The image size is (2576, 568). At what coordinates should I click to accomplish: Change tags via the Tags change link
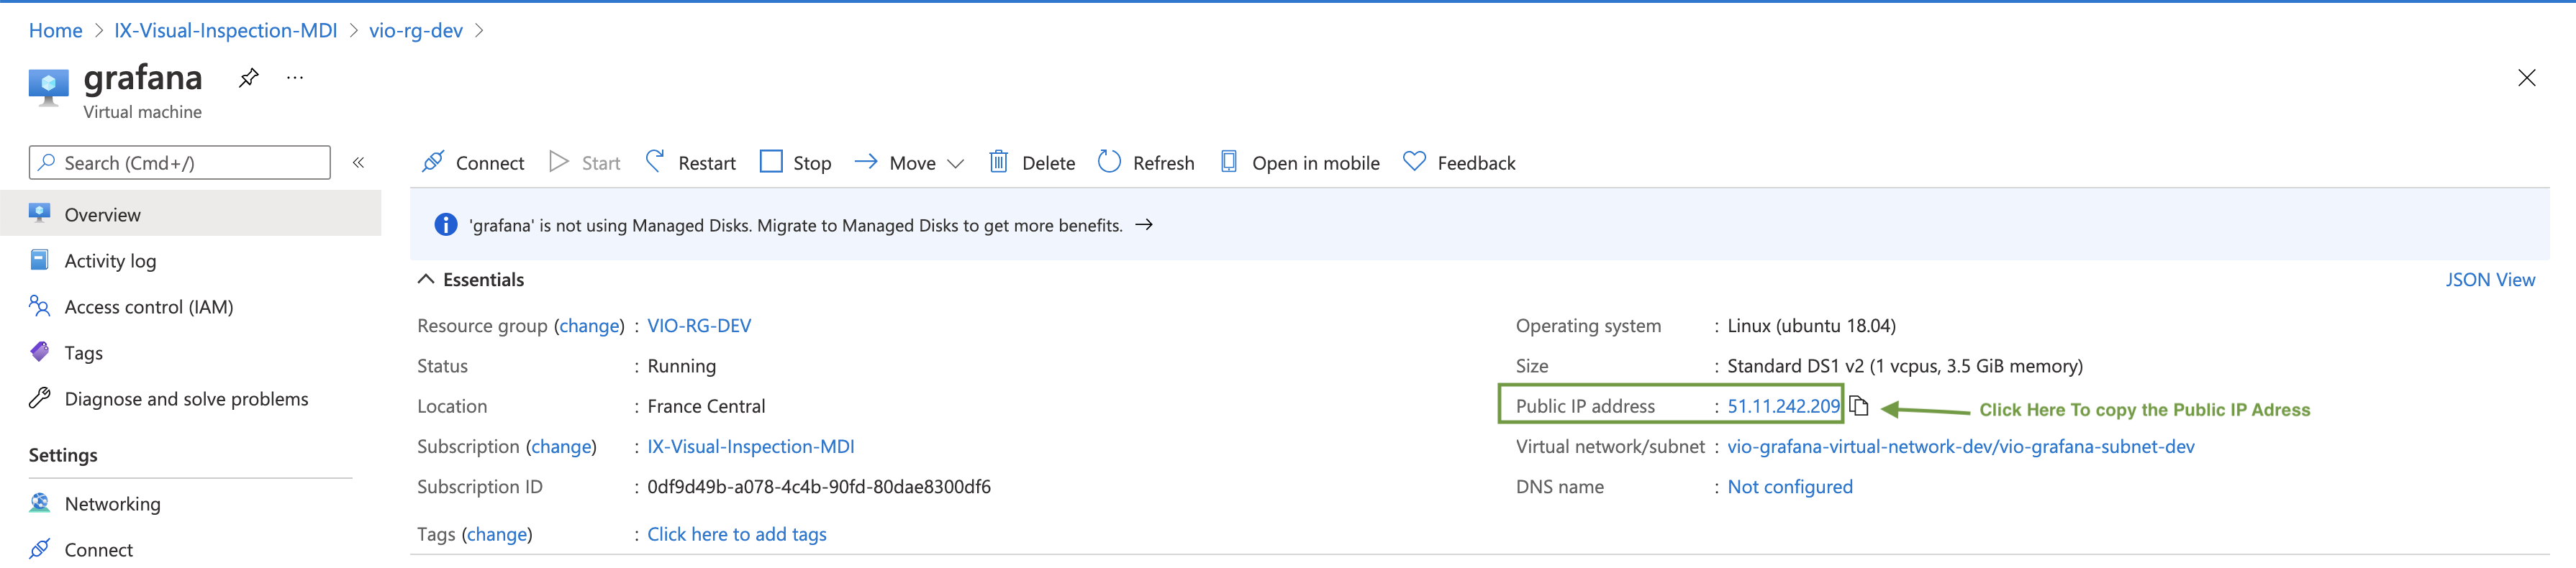pos(497,534)
